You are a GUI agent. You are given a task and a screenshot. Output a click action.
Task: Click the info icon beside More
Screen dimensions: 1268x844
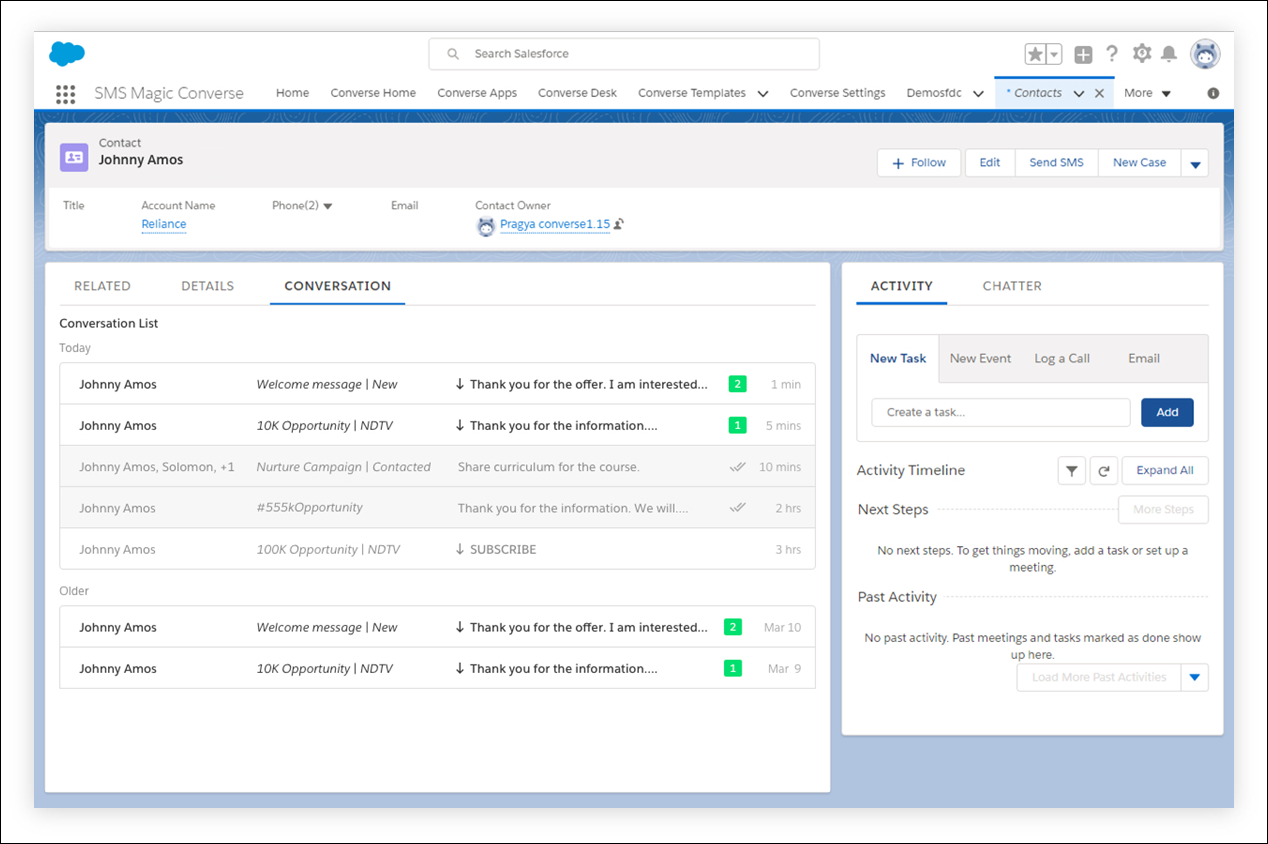[1213, 93]
